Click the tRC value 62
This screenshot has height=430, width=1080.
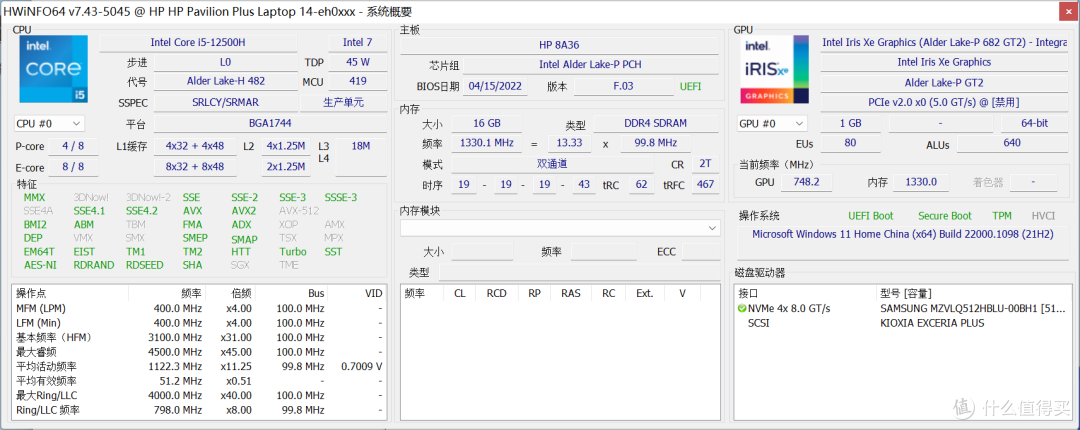click(641, 185)
